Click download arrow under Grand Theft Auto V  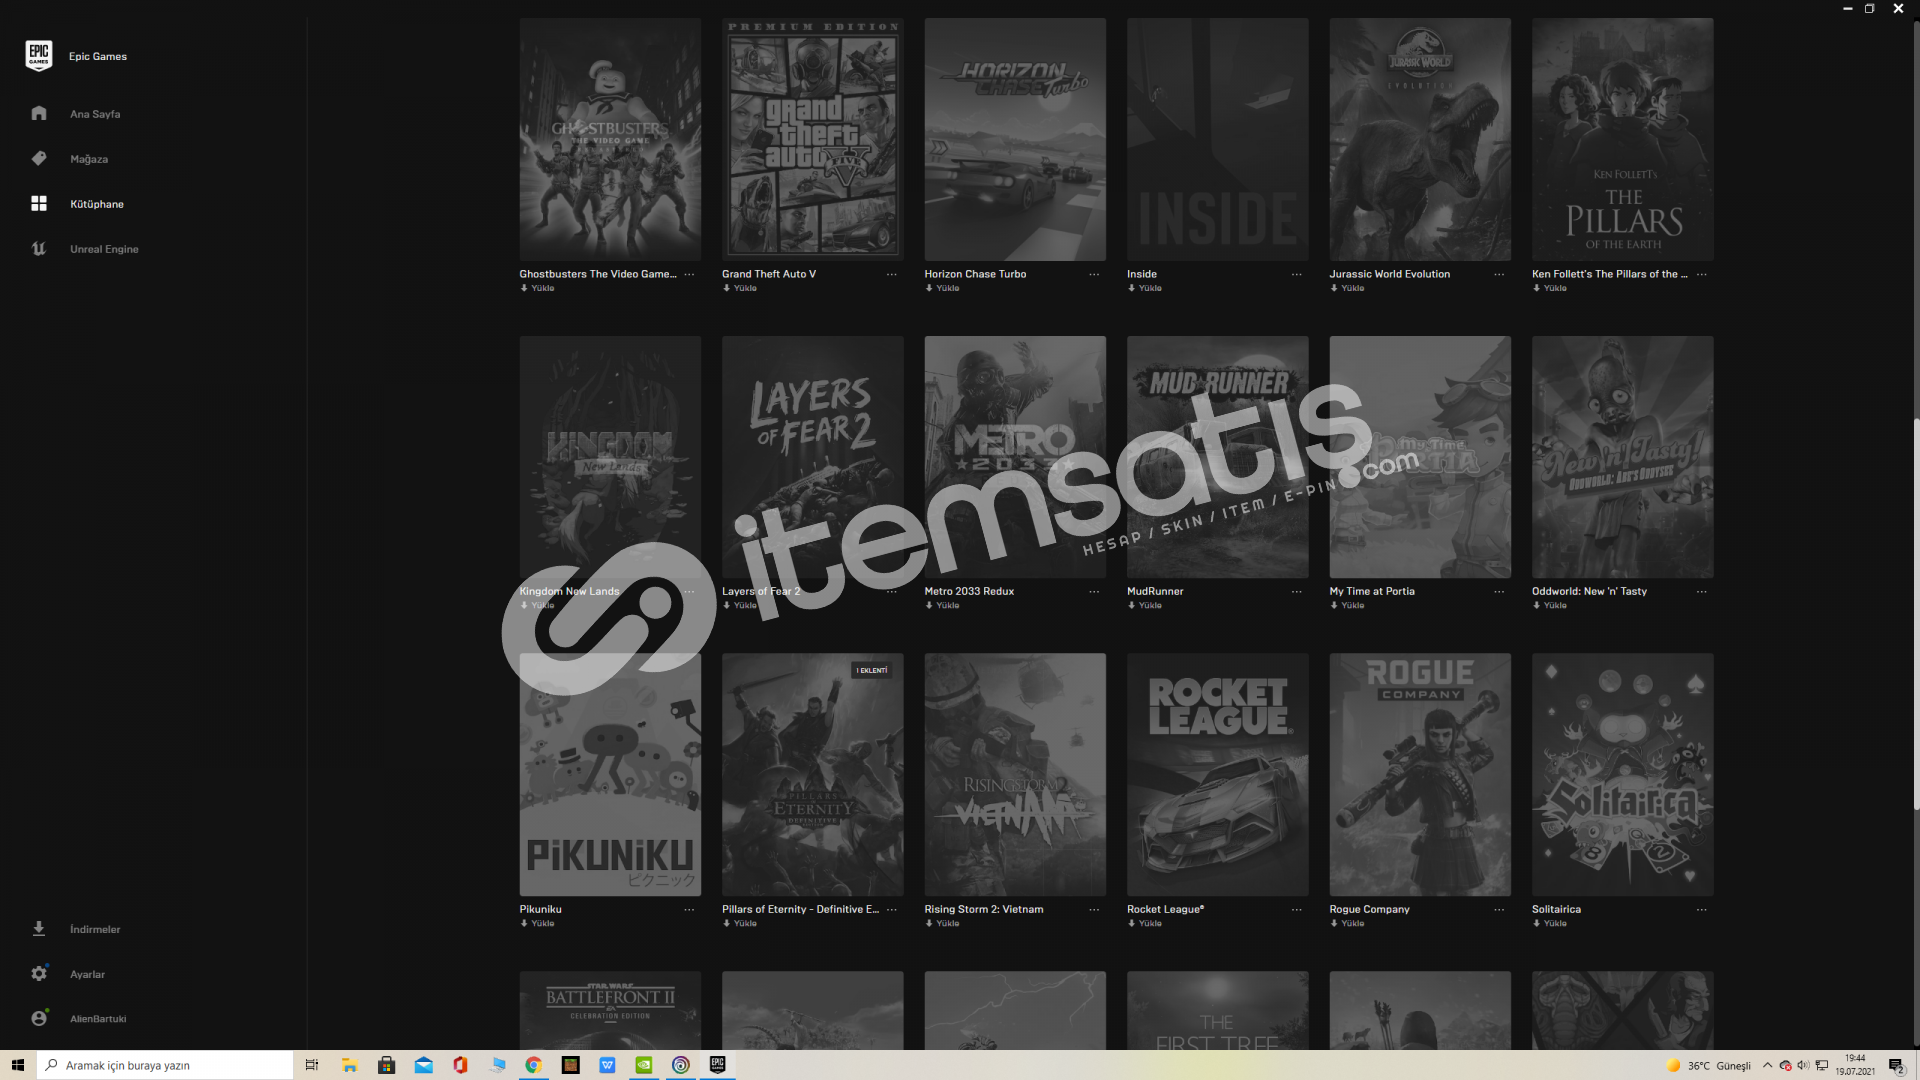(727, 288)
